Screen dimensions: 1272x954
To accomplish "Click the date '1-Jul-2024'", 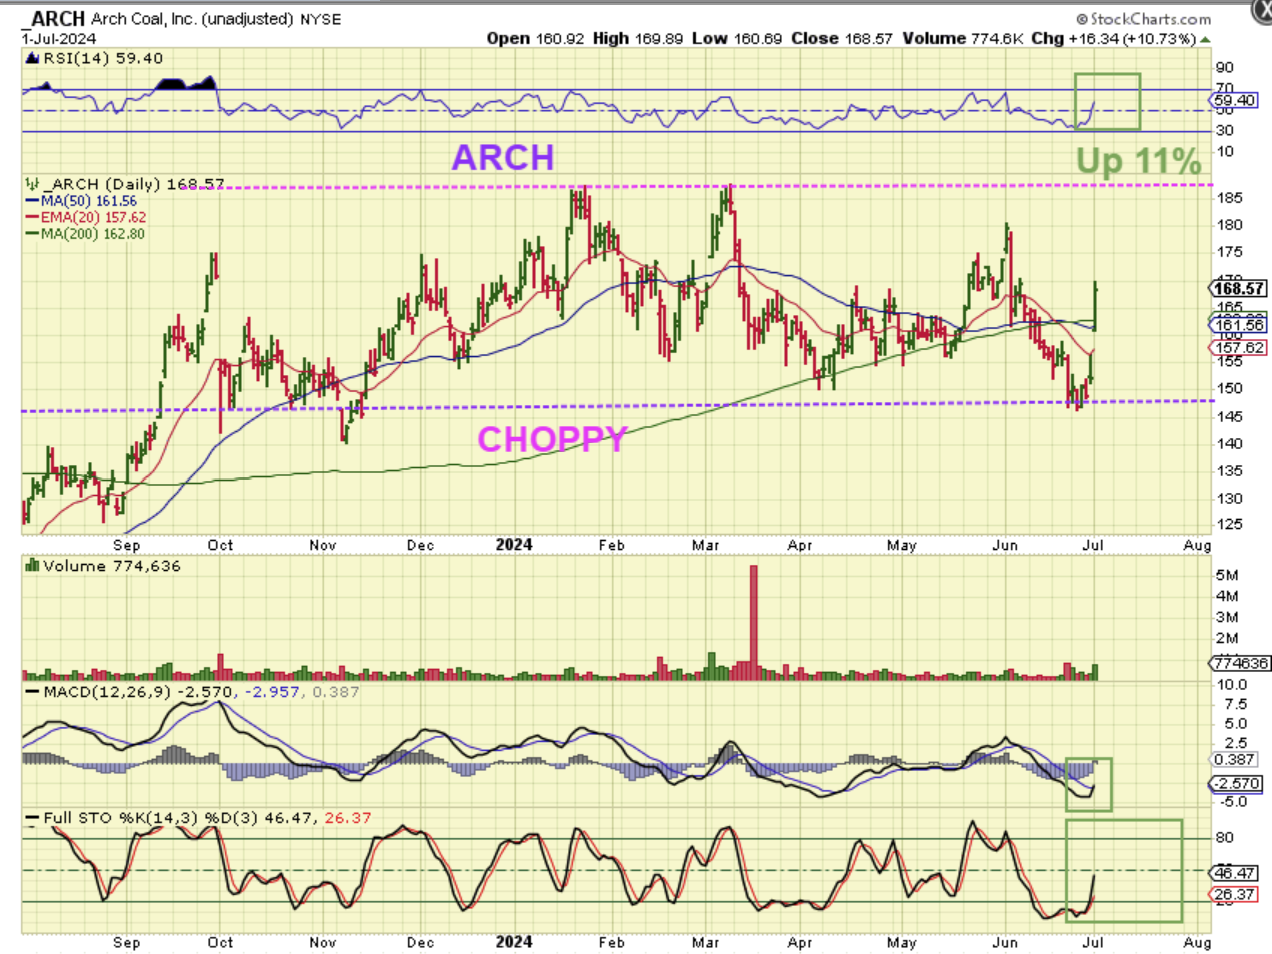I will 59,39.
